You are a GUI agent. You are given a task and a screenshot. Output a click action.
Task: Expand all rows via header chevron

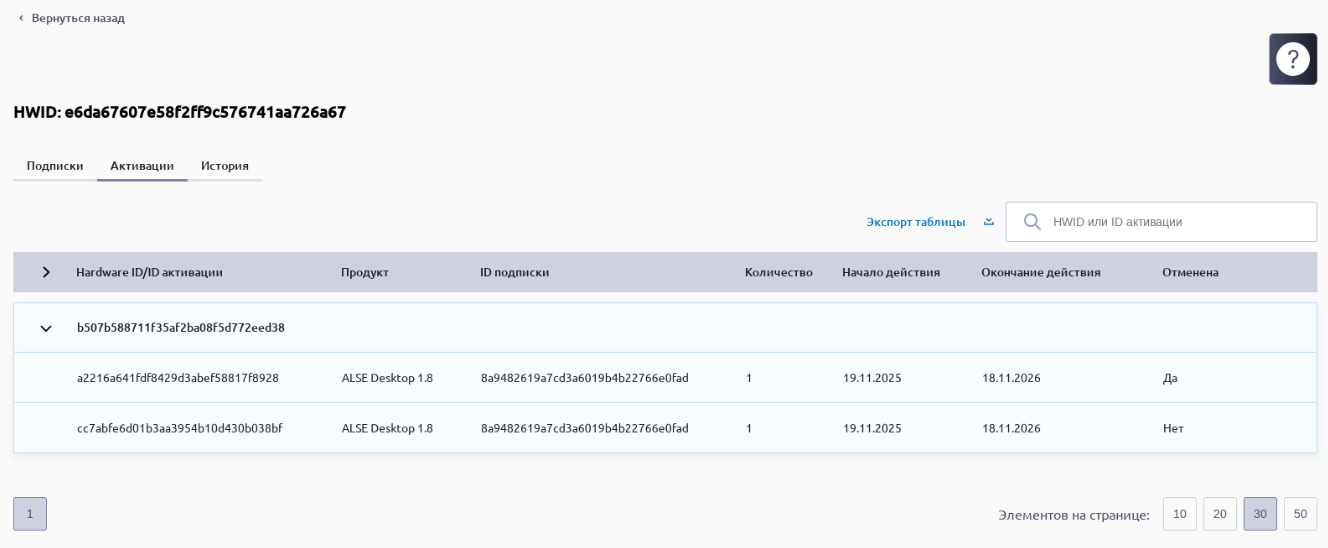click(x=46, y=272)
